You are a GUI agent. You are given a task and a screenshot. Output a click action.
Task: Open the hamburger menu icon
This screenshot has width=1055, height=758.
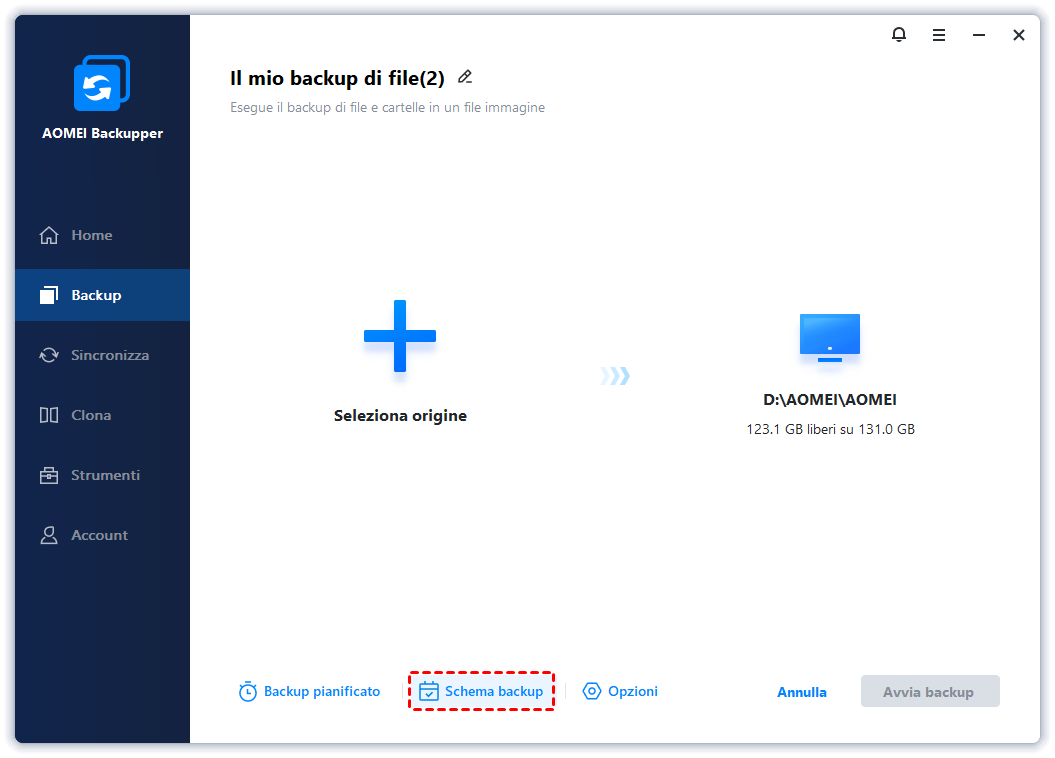939,35
